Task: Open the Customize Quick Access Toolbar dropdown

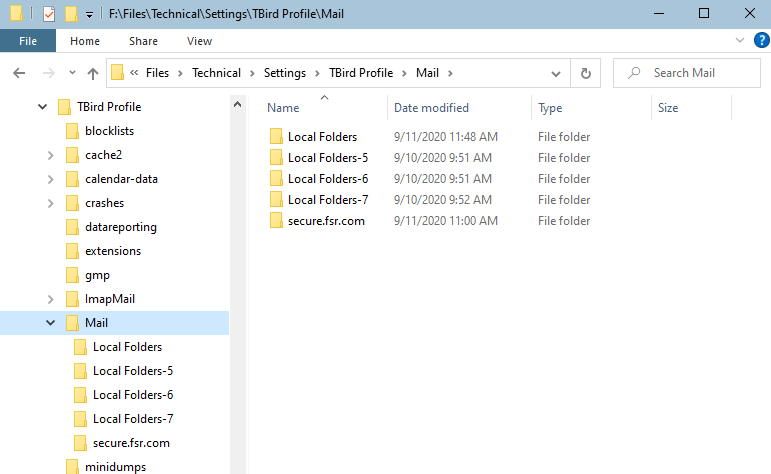Action: [x=89, y=15]
